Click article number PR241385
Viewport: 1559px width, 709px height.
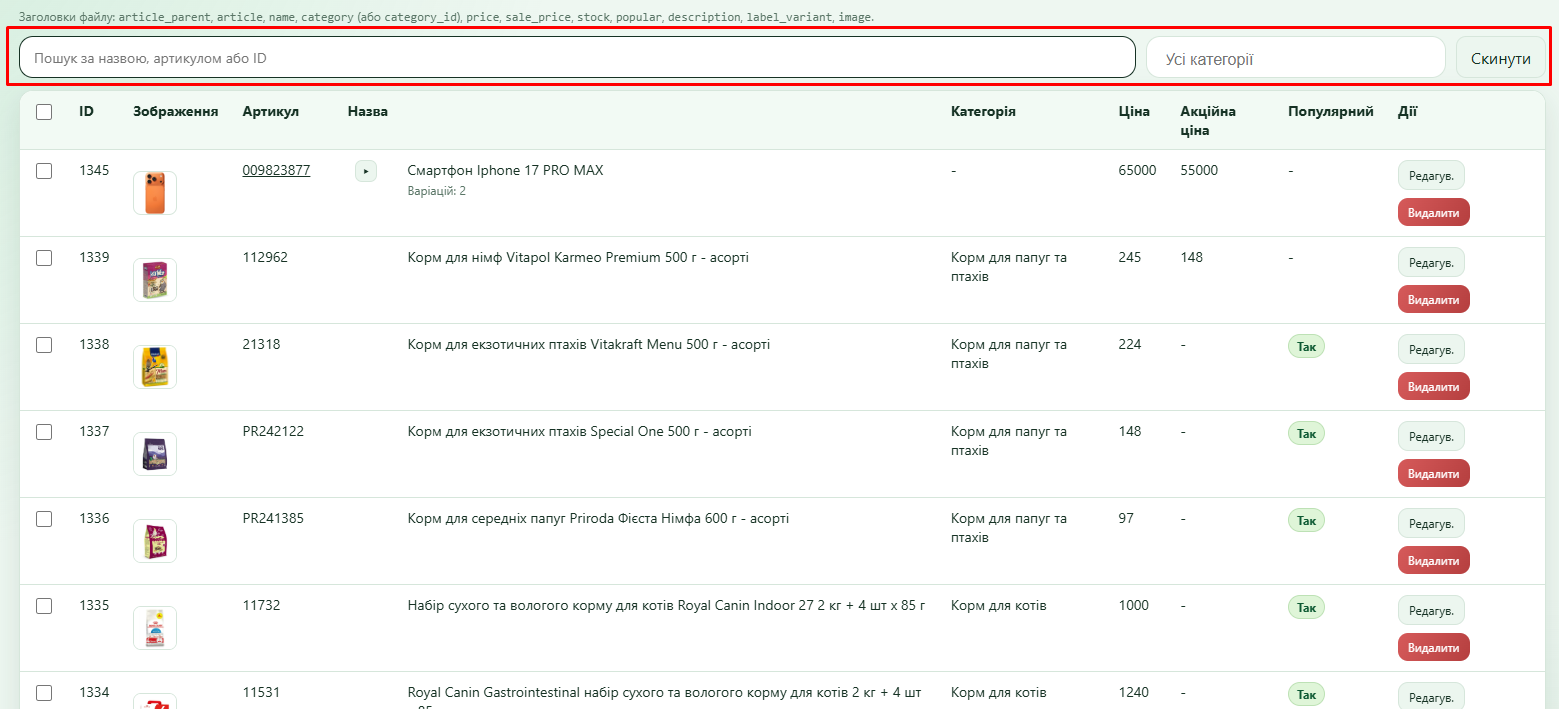[x=273, y=518]
